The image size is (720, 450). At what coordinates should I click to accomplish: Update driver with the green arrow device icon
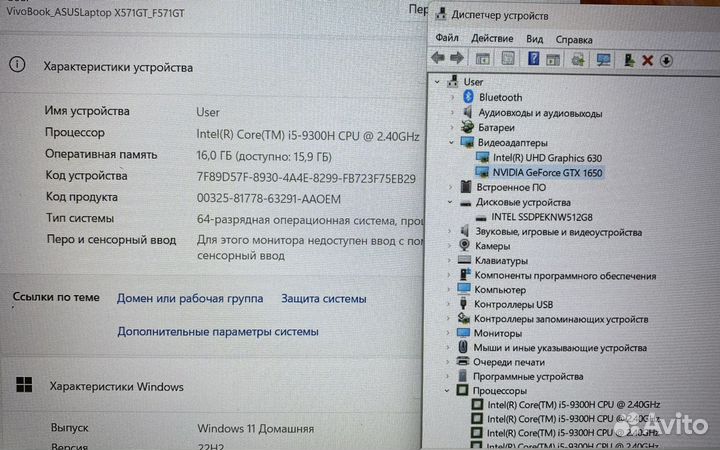629,60
